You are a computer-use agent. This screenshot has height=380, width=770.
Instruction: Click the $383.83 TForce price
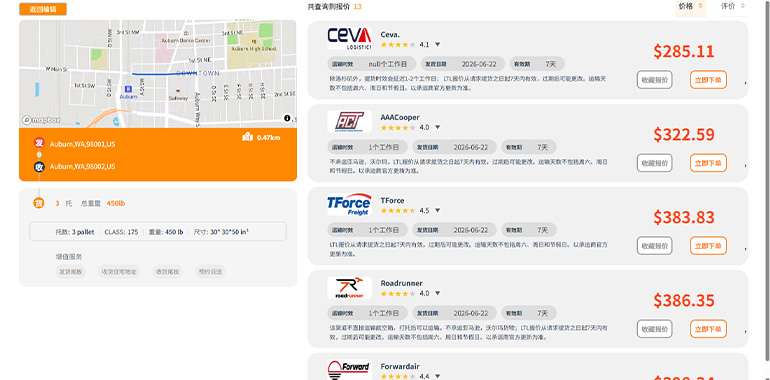click(684, 217)
